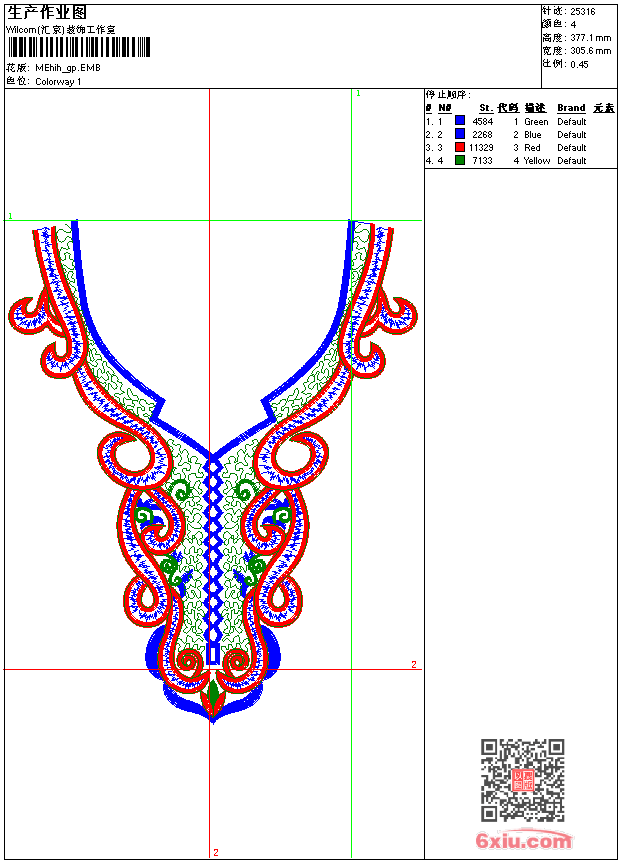Image resolution: width=620 pixels, height=860 pixels.
Task: Click the QR code image
Action: tap(522, 780)
